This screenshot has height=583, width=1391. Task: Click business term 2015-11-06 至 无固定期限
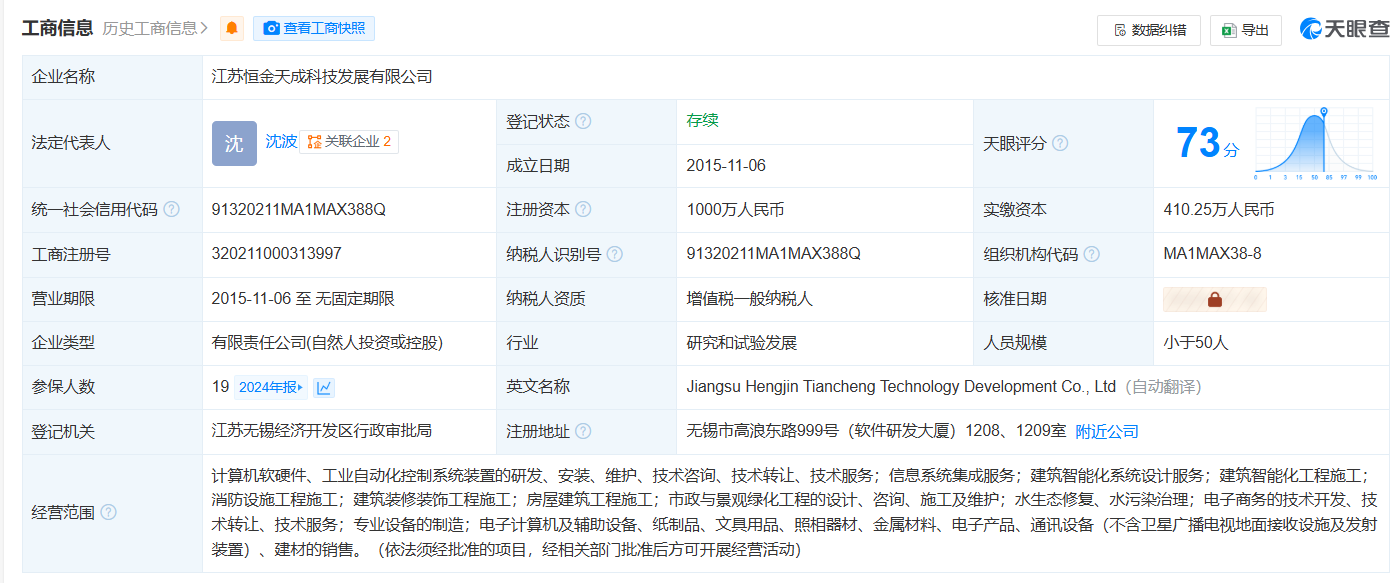pos(303,299)
